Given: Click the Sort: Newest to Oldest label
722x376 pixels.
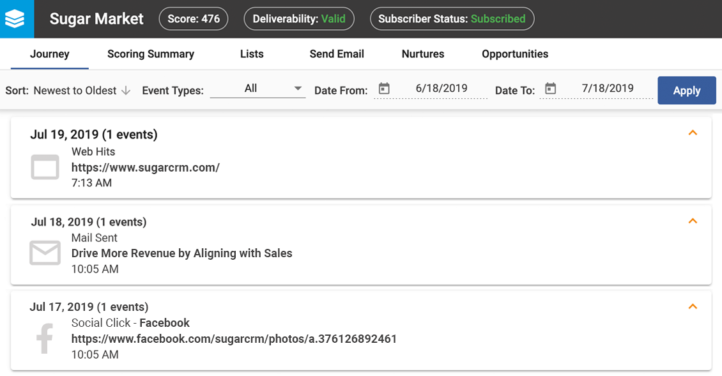Looking at the screenshot, I should coord(61,91).
